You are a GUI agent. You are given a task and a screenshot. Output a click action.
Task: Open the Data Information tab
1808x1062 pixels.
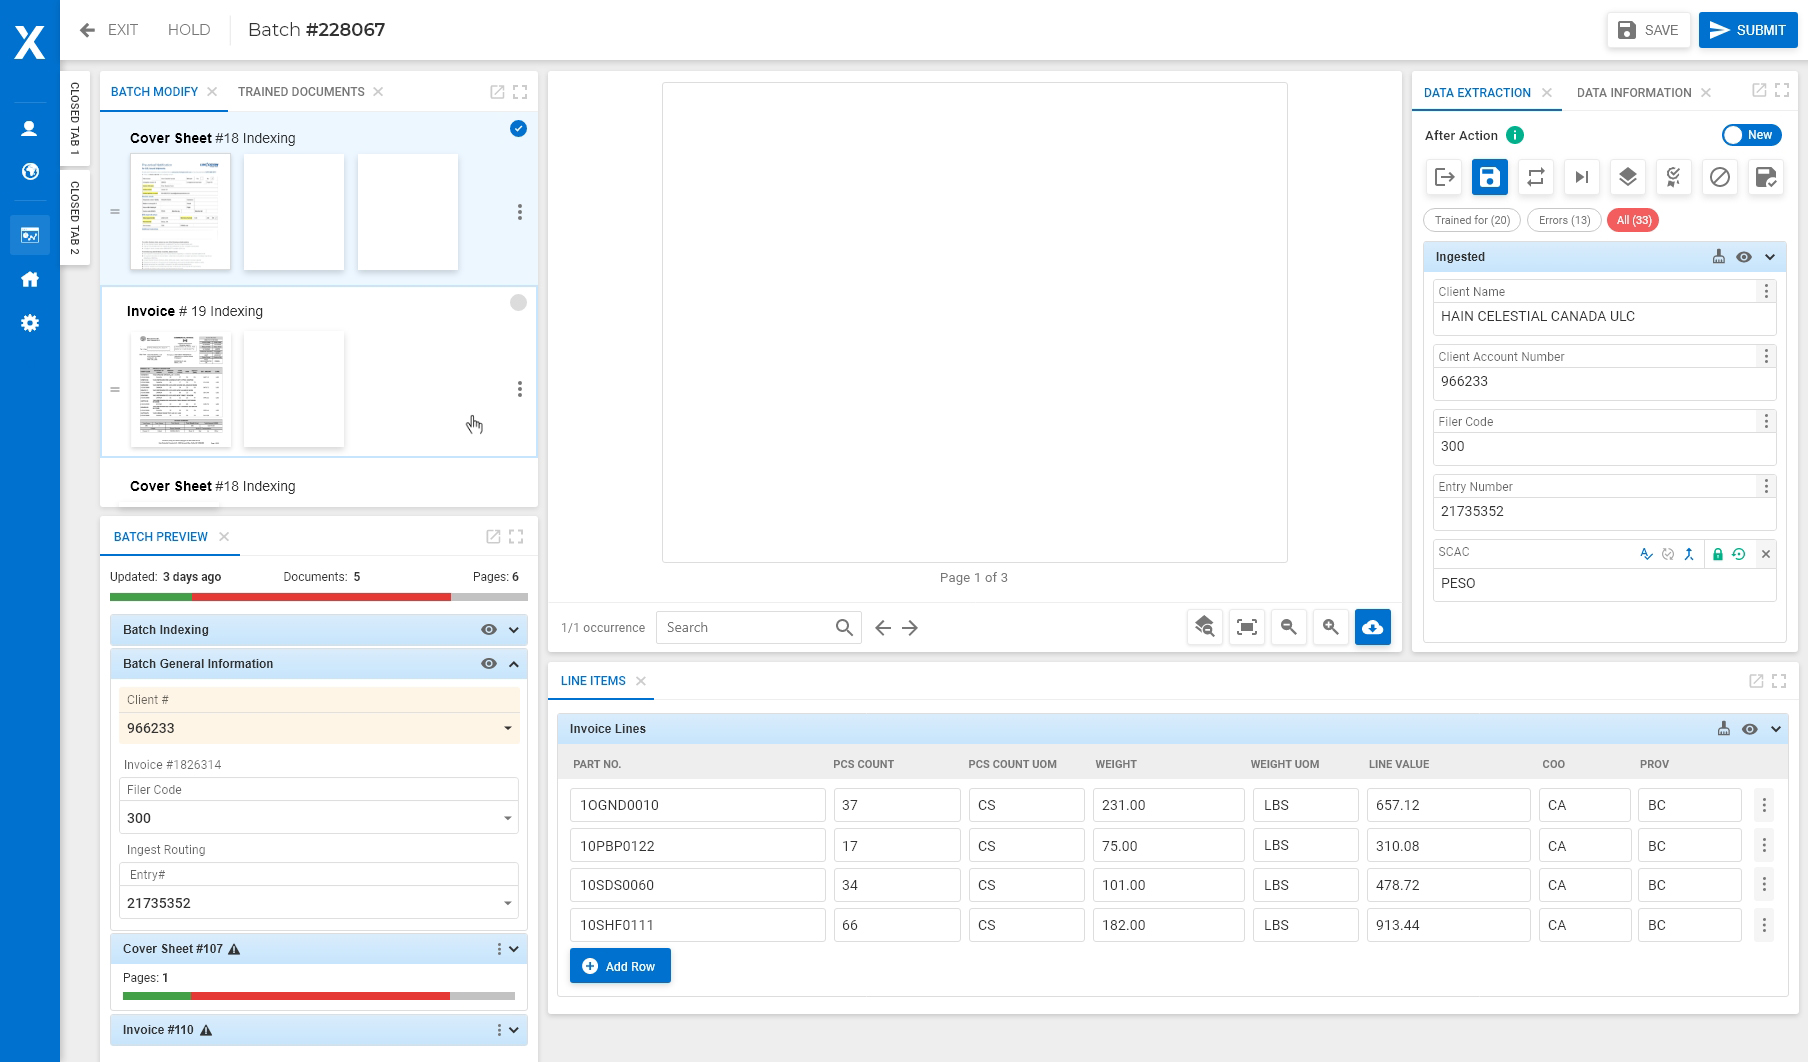coord(1633,93)
